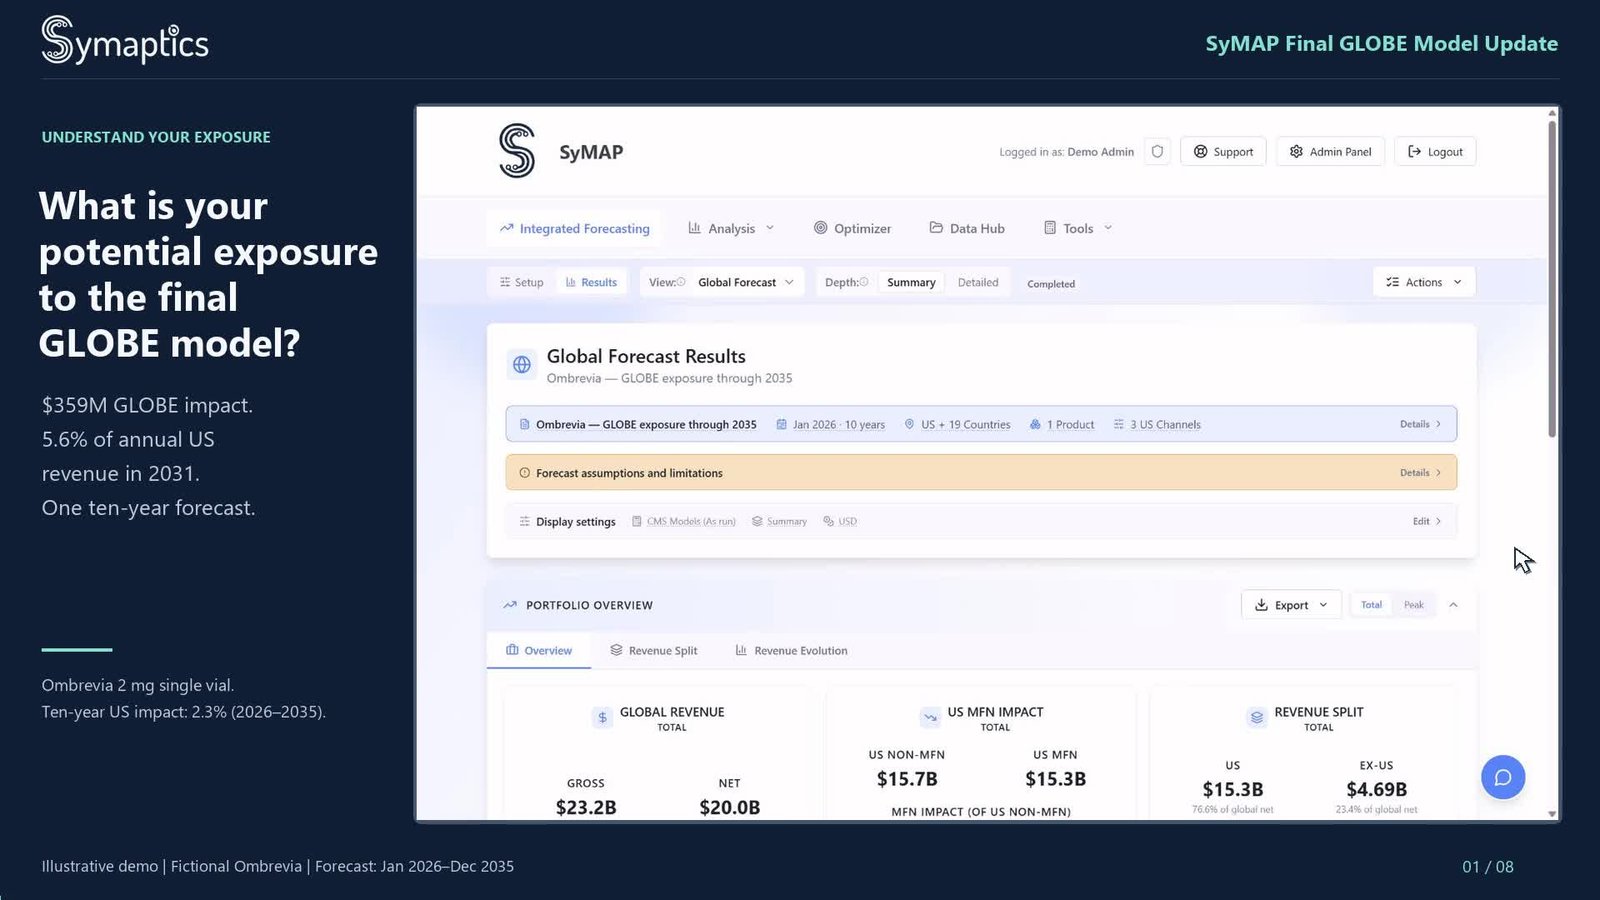Screen dimensions: 1600x900
Task: Expand the Analysis menu
Action: [731, 228]
